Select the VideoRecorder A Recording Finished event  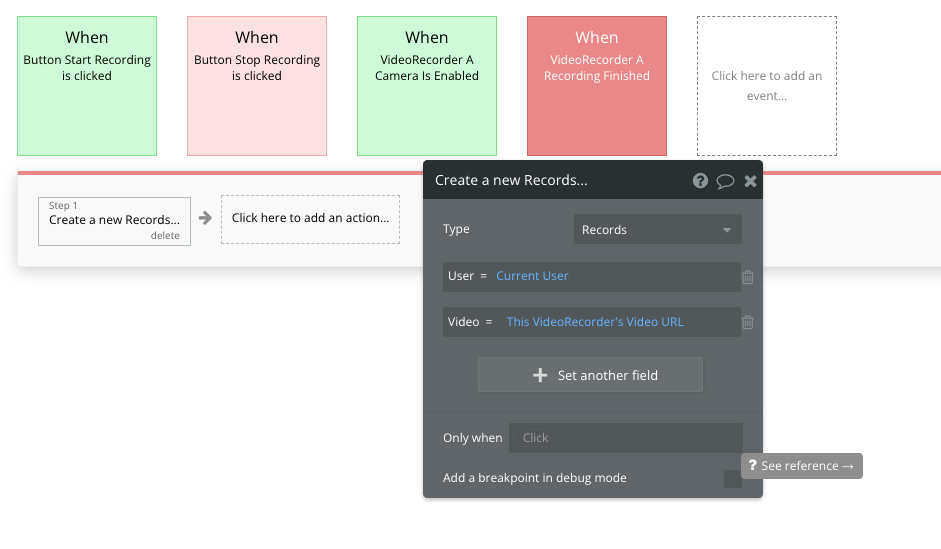coord(597,86)
